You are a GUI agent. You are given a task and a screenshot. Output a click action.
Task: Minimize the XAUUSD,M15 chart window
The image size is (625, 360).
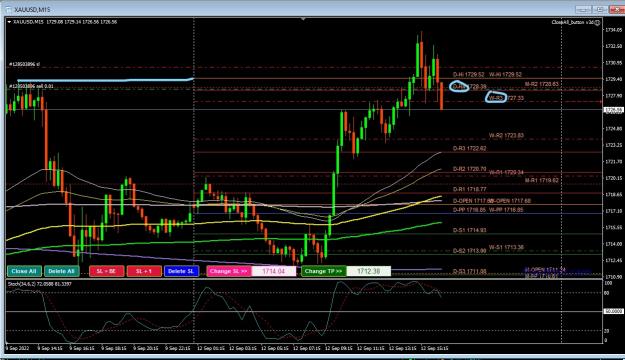pyautogui.click(x=583, y=9)
